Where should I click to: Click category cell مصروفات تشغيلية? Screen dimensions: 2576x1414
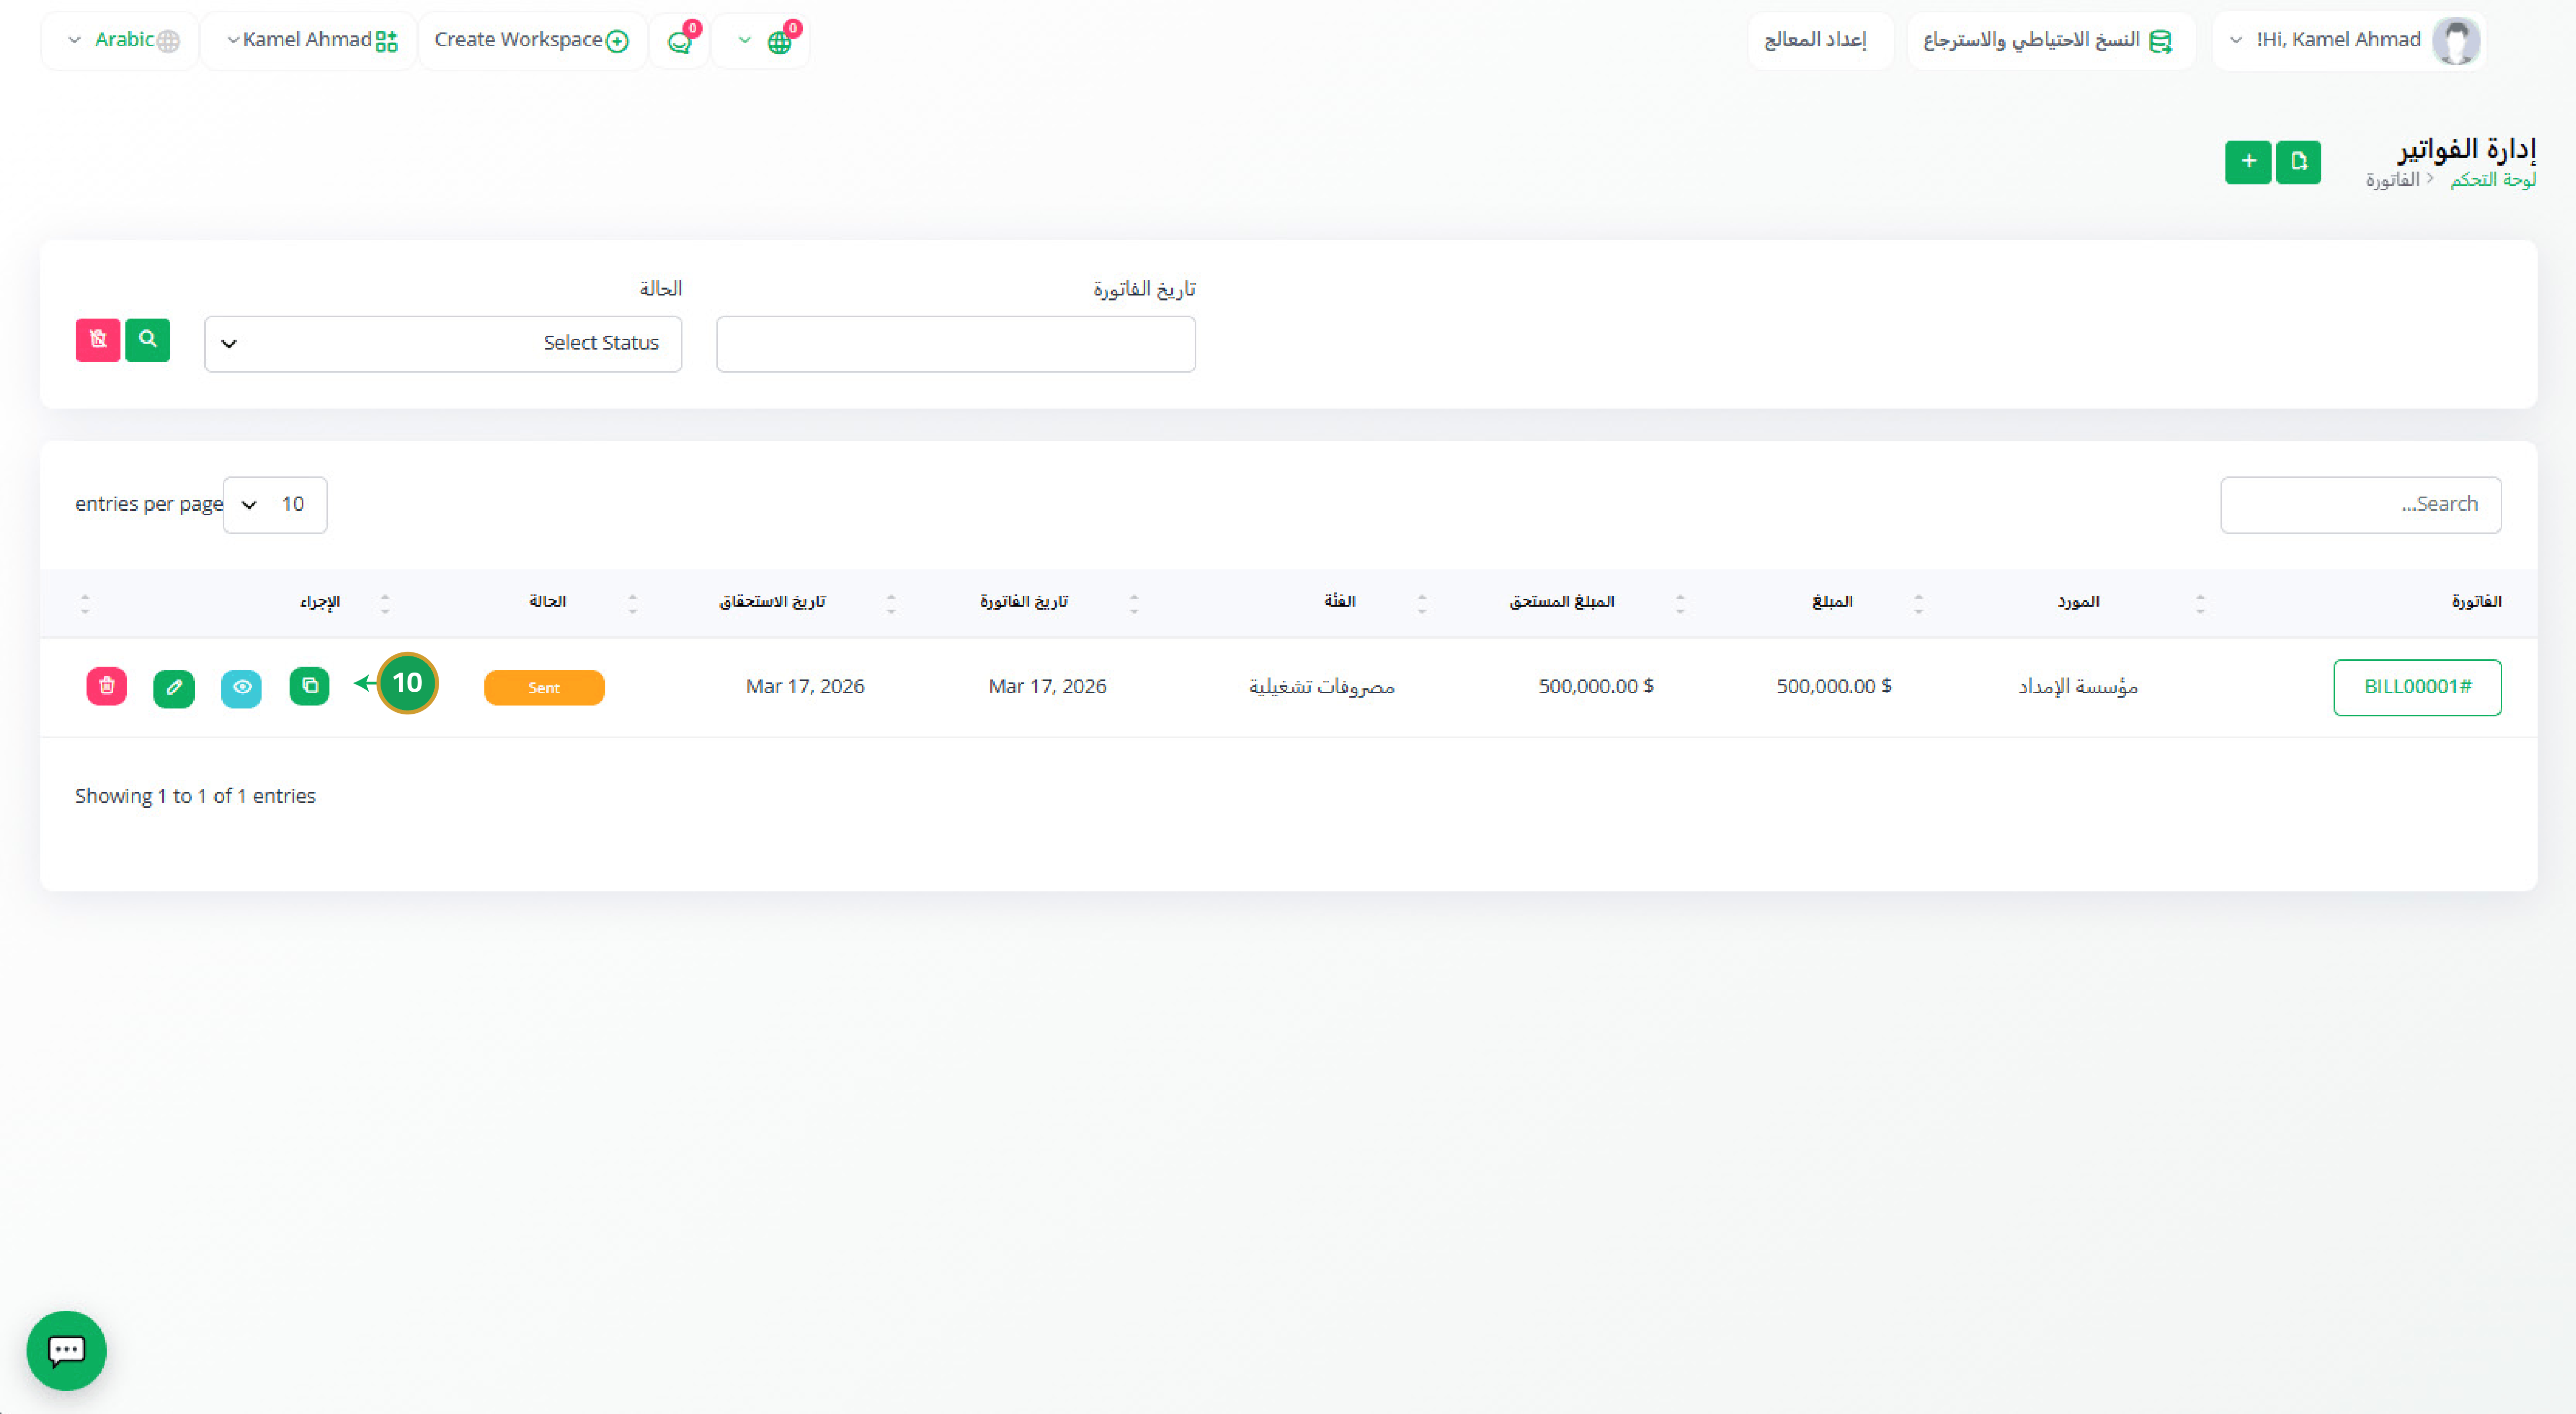click(1321, 687)
